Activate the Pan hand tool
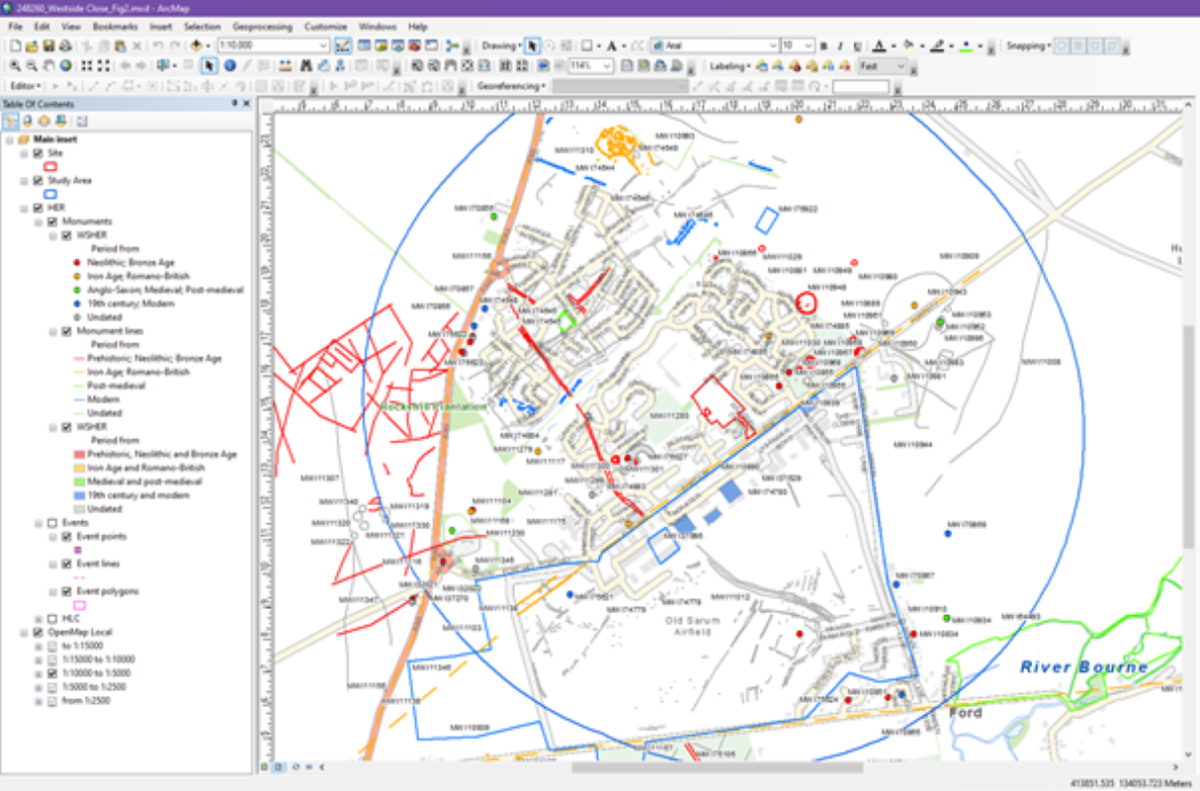This screenshot has height=791, width=1200. [x=49, y=66]
